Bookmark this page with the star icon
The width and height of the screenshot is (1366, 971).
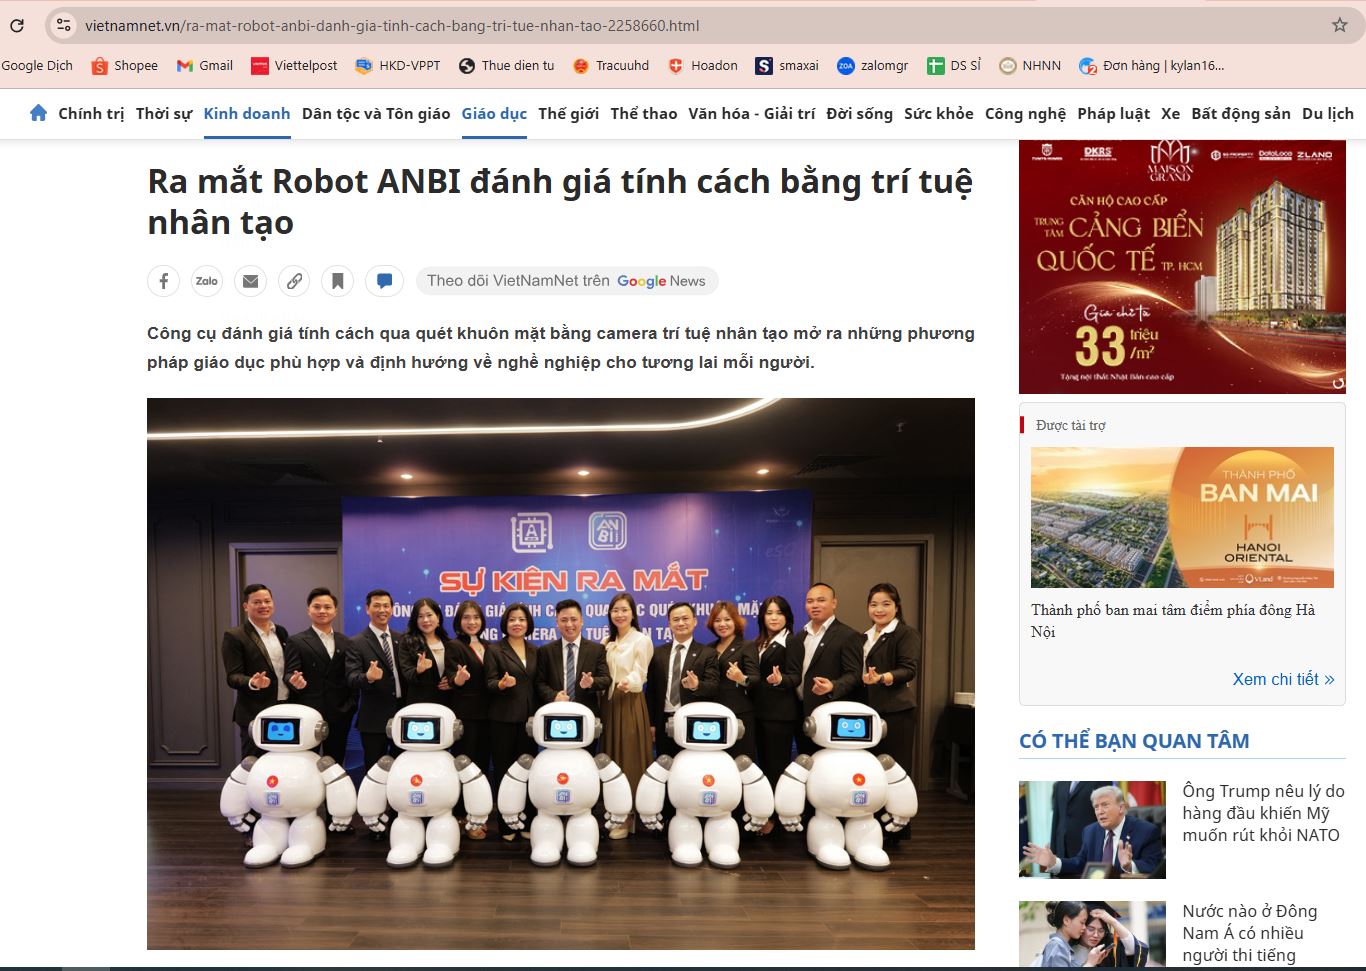pyautogui.click(x=1340, y=26)
